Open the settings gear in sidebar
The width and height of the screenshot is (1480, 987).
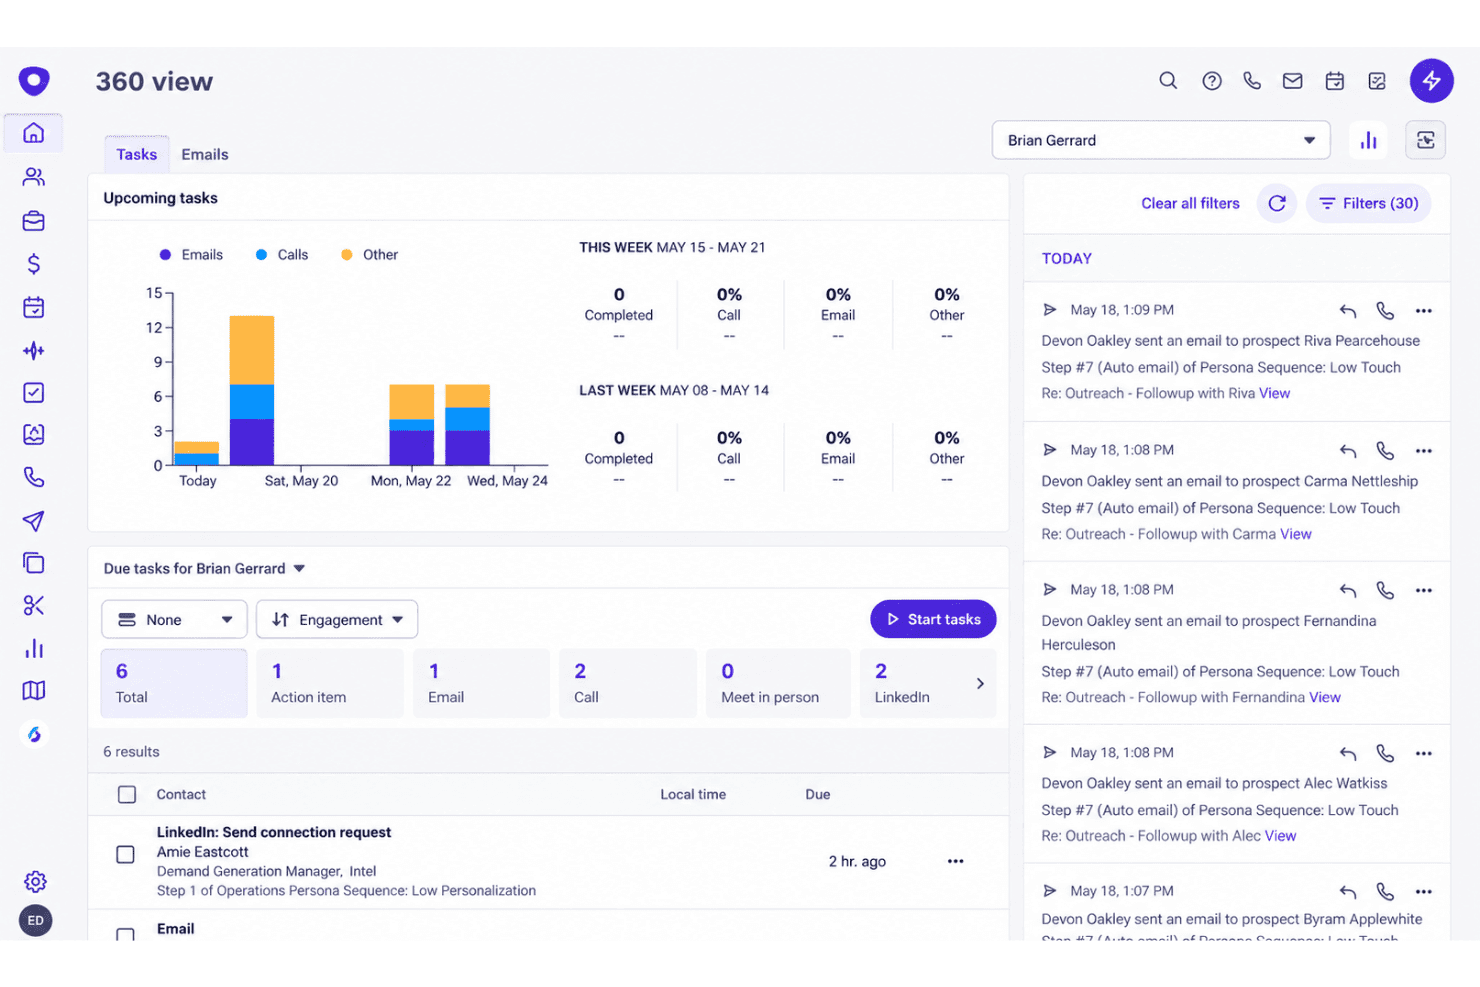35,881
